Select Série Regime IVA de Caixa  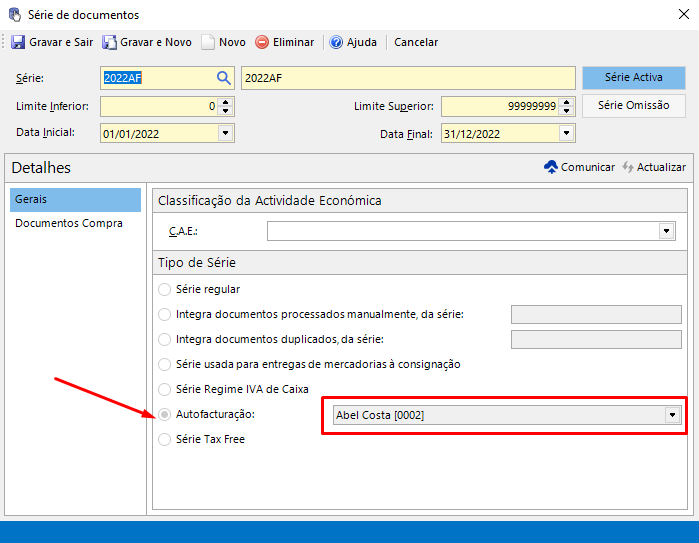coord(165,389)
